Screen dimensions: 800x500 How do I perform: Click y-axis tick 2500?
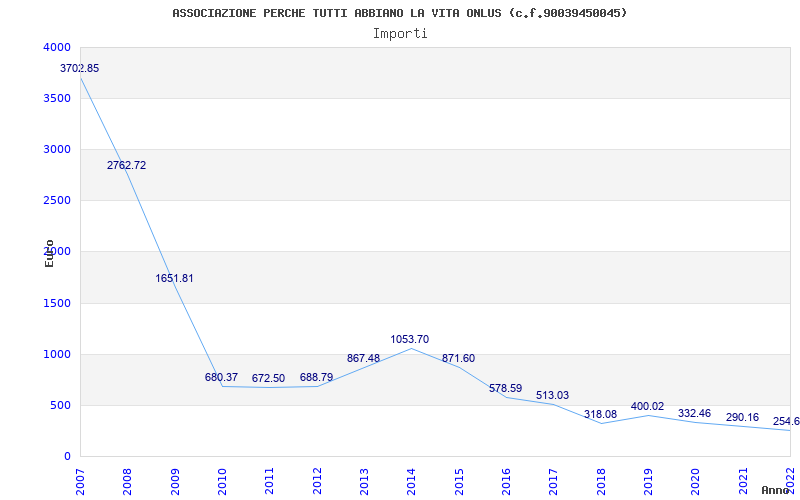[x=57, y=201]
